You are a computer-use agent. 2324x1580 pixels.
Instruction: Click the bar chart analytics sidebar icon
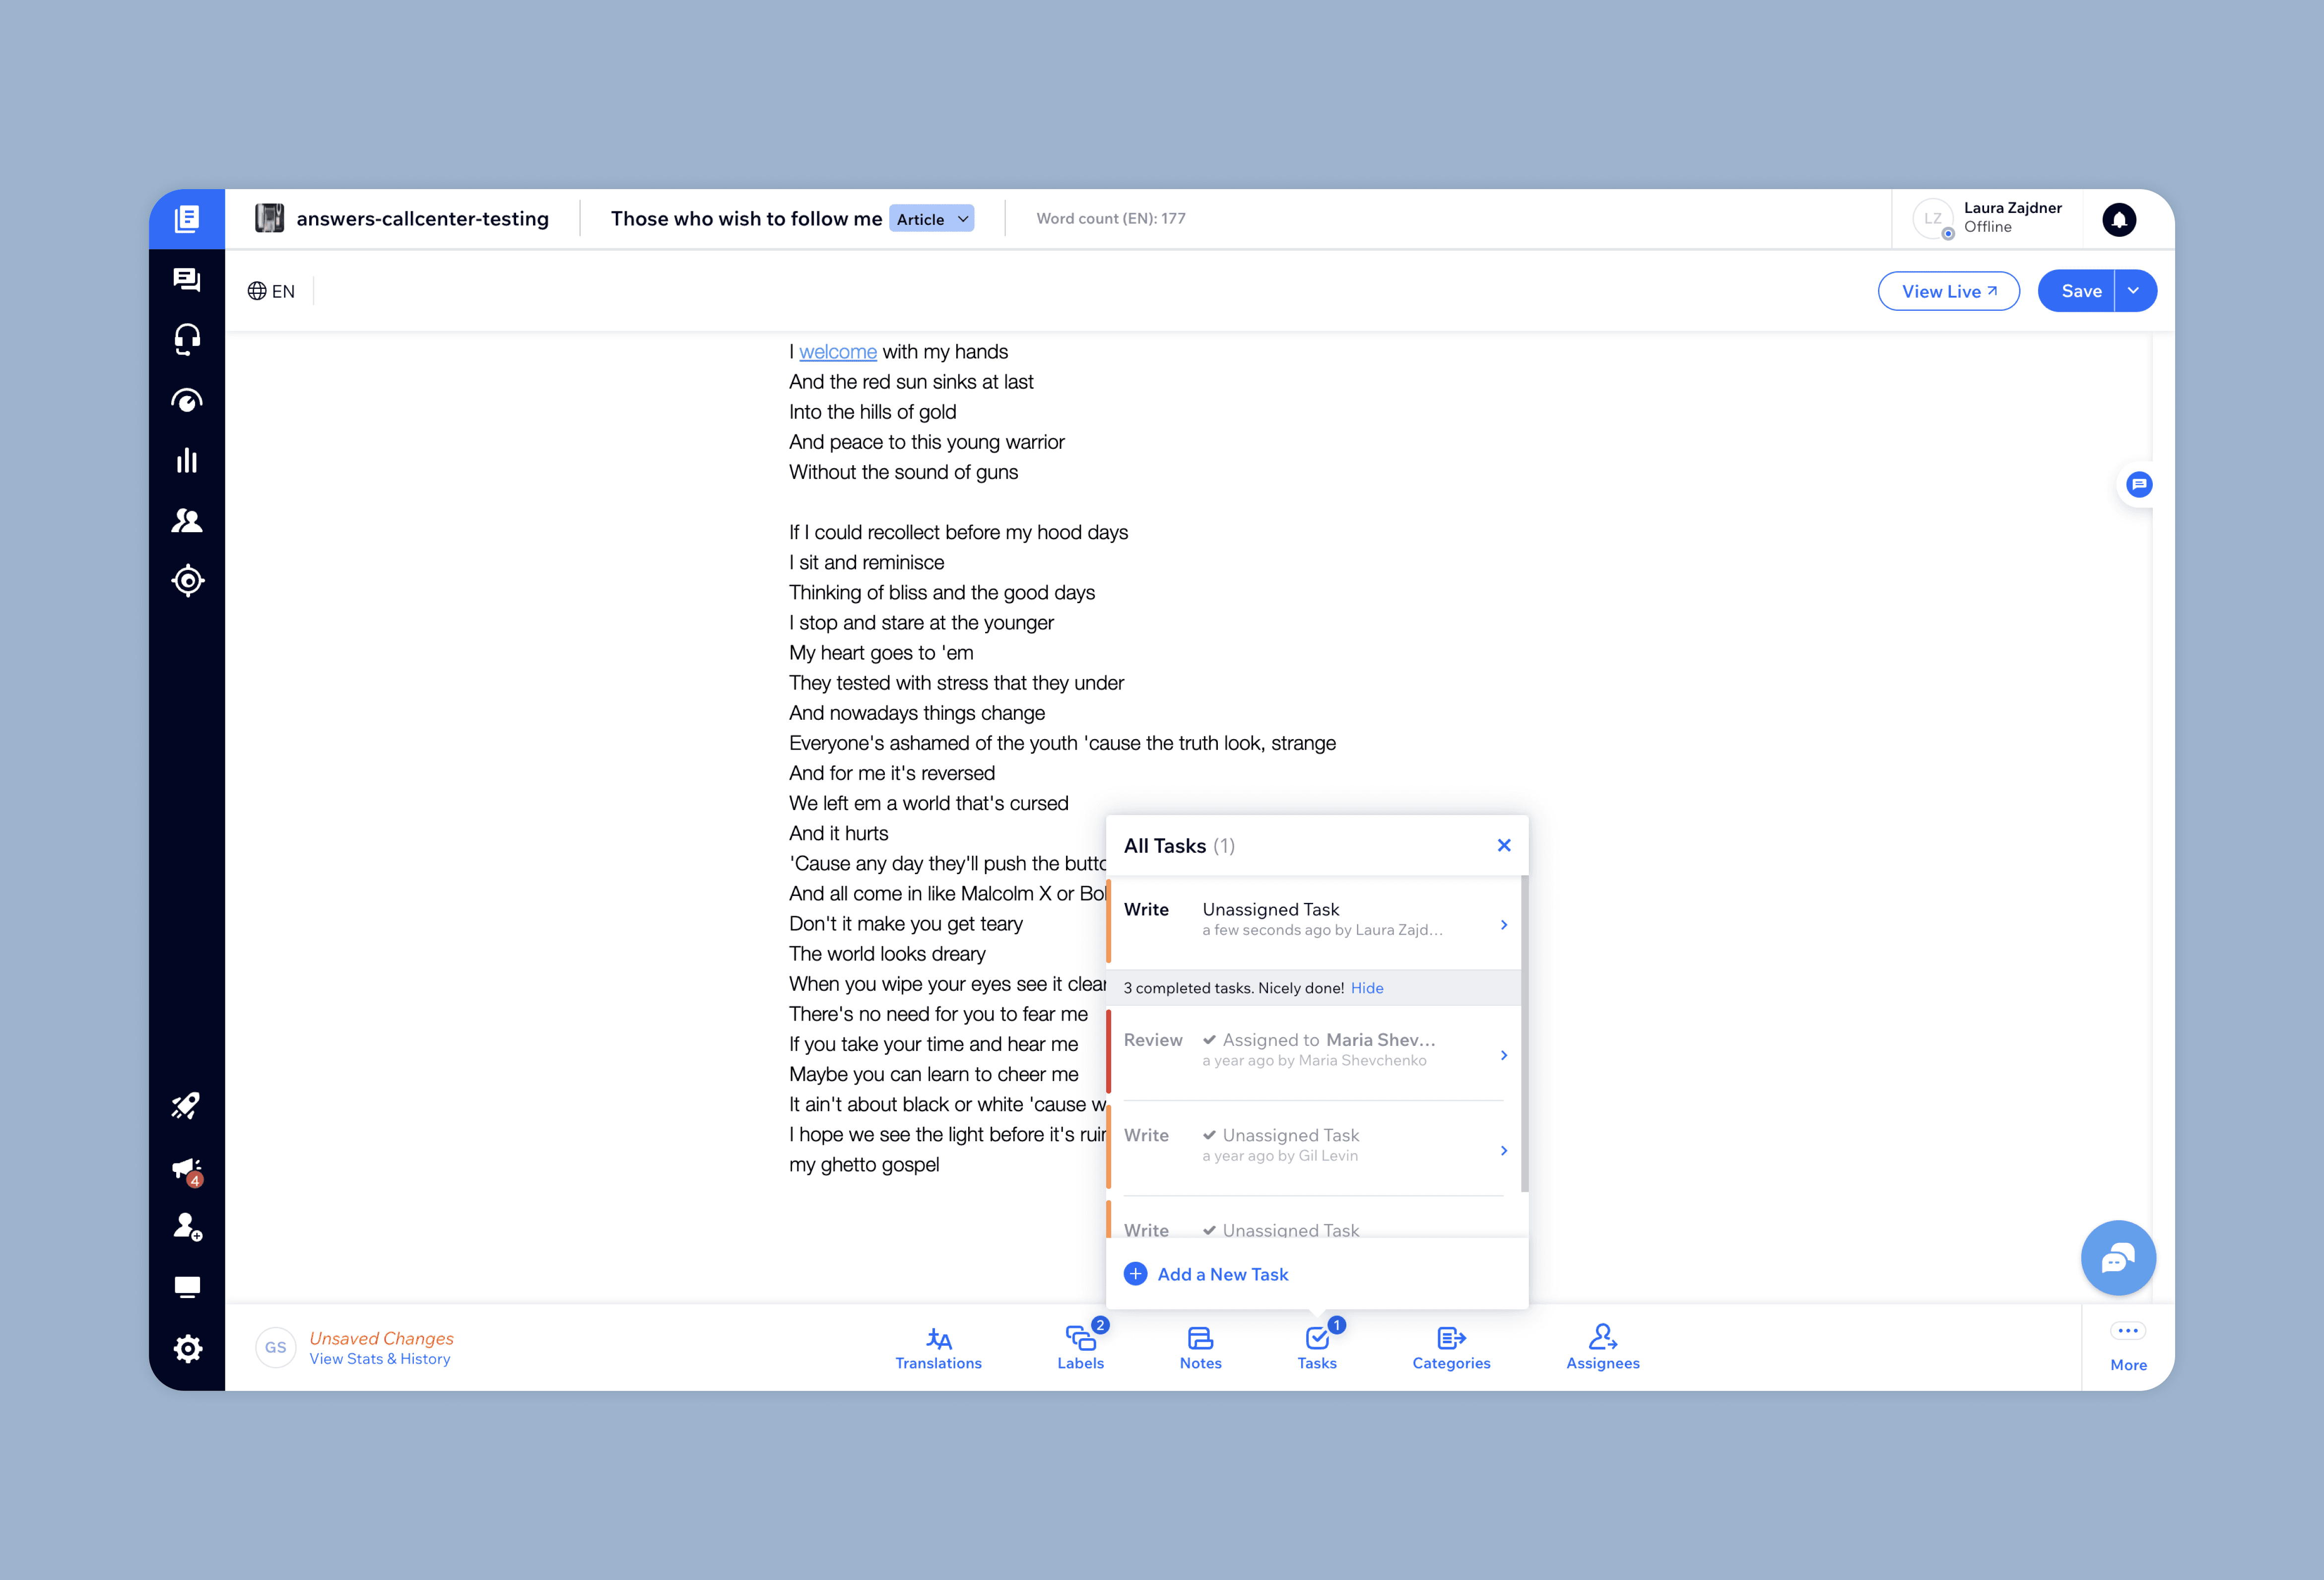pos(187,460)
